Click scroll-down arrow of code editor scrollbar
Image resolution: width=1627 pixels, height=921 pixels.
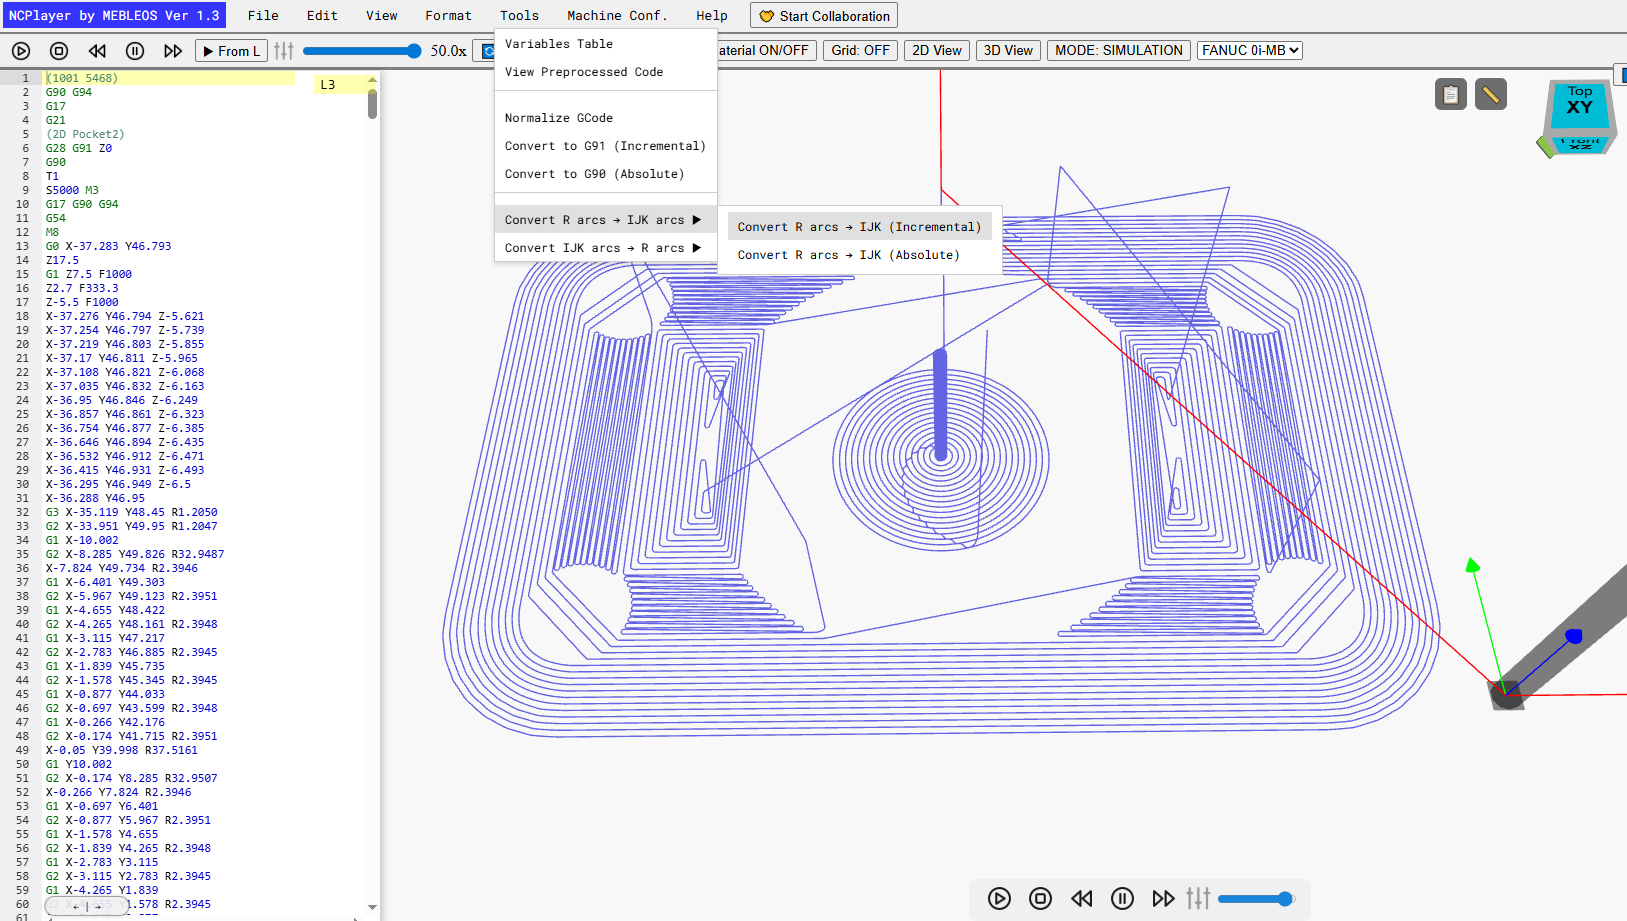(x=372, y=907)
